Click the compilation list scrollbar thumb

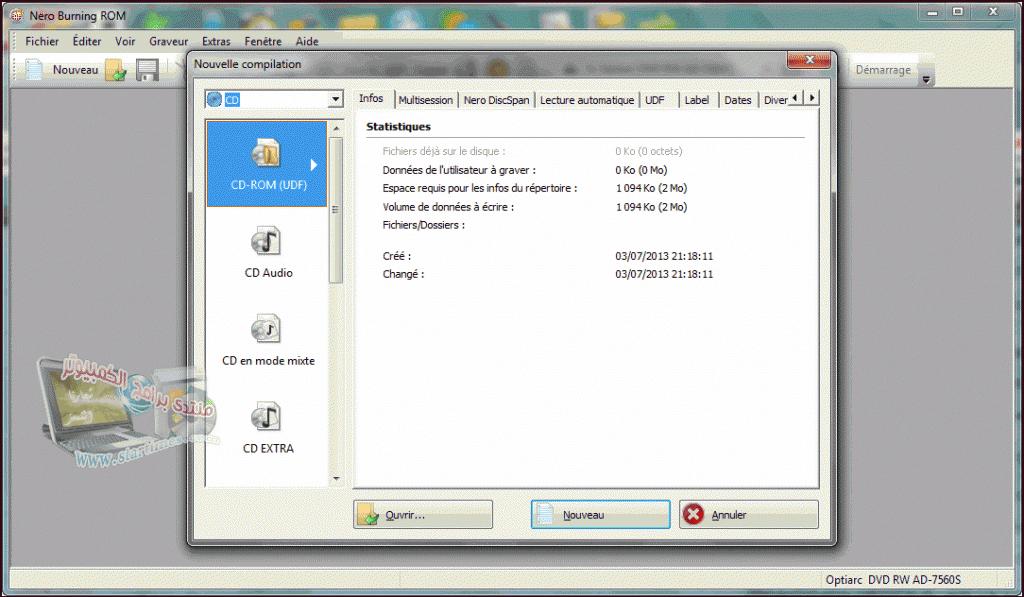point(336,210)
